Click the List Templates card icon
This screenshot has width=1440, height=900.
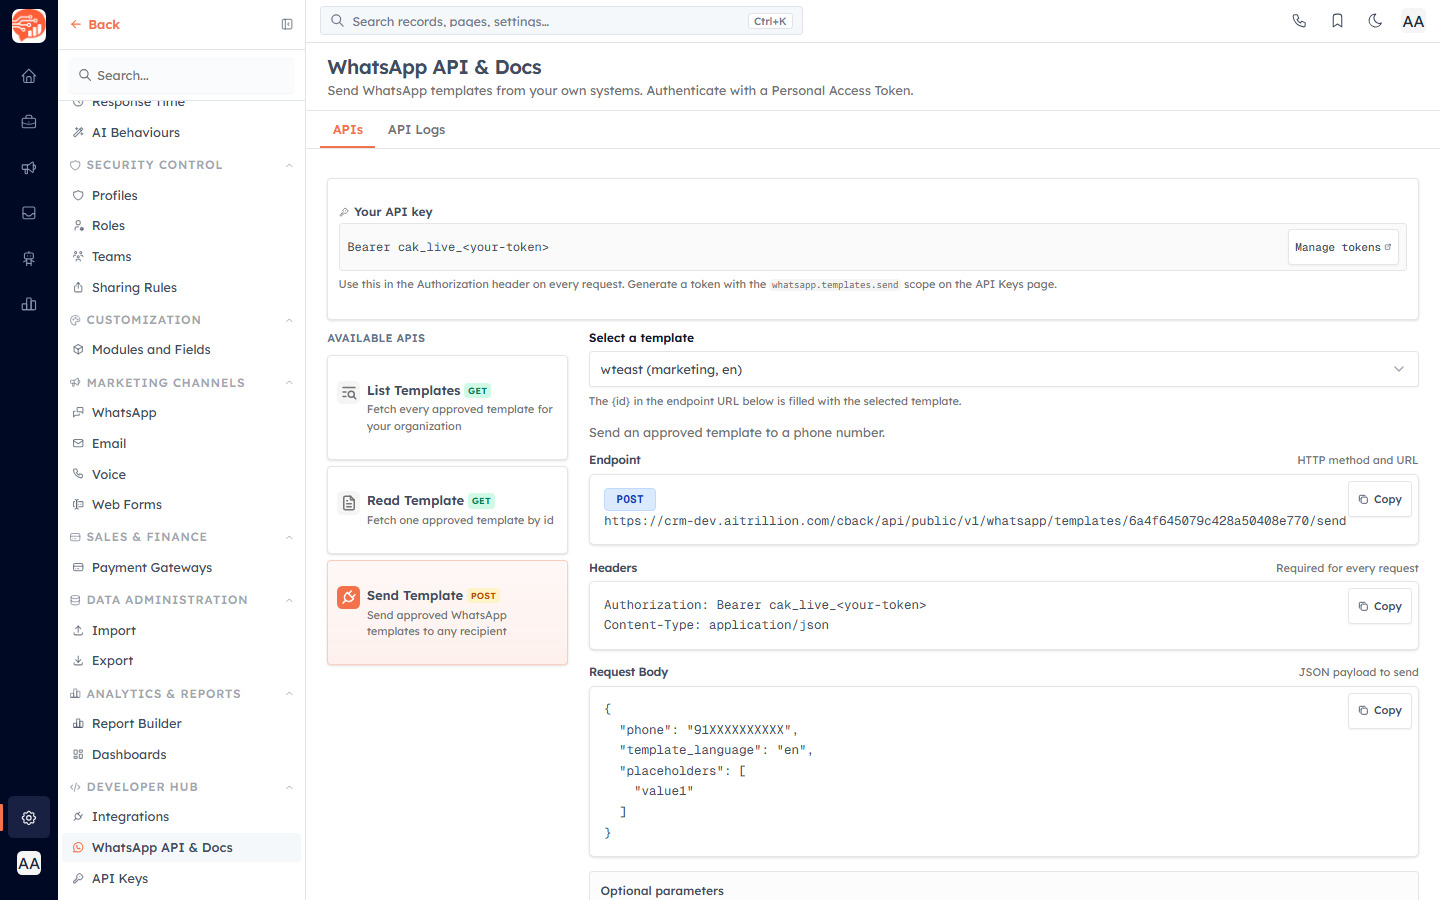click(x=348, y=393)
